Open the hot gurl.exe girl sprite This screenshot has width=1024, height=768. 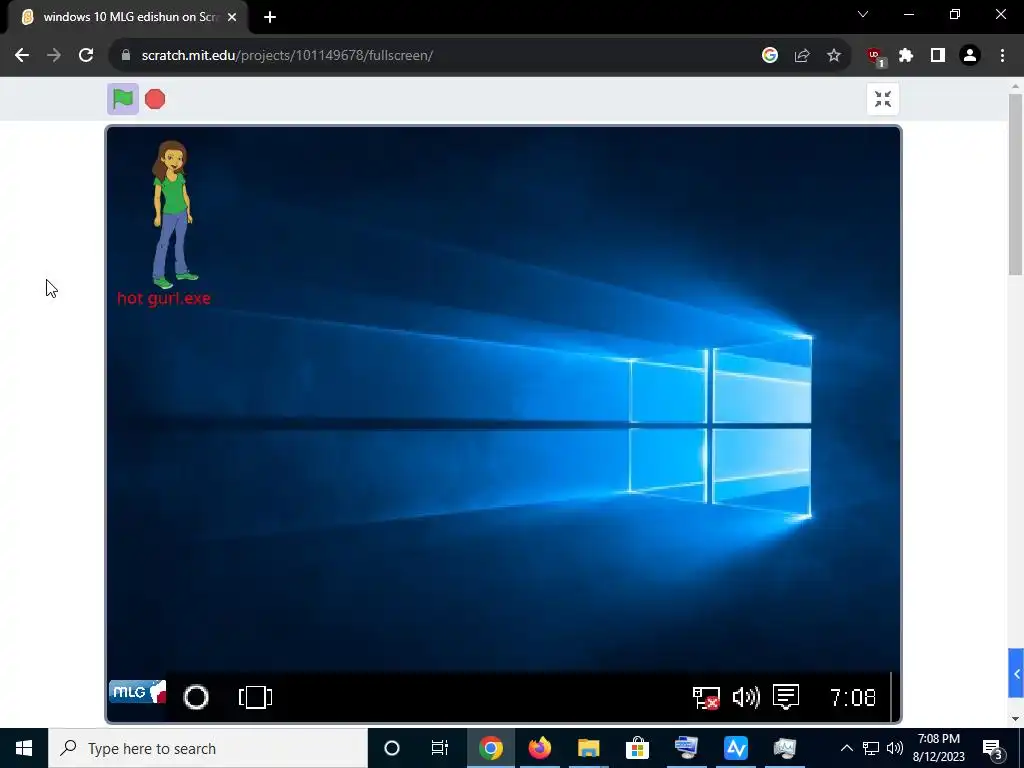[172, 214]
